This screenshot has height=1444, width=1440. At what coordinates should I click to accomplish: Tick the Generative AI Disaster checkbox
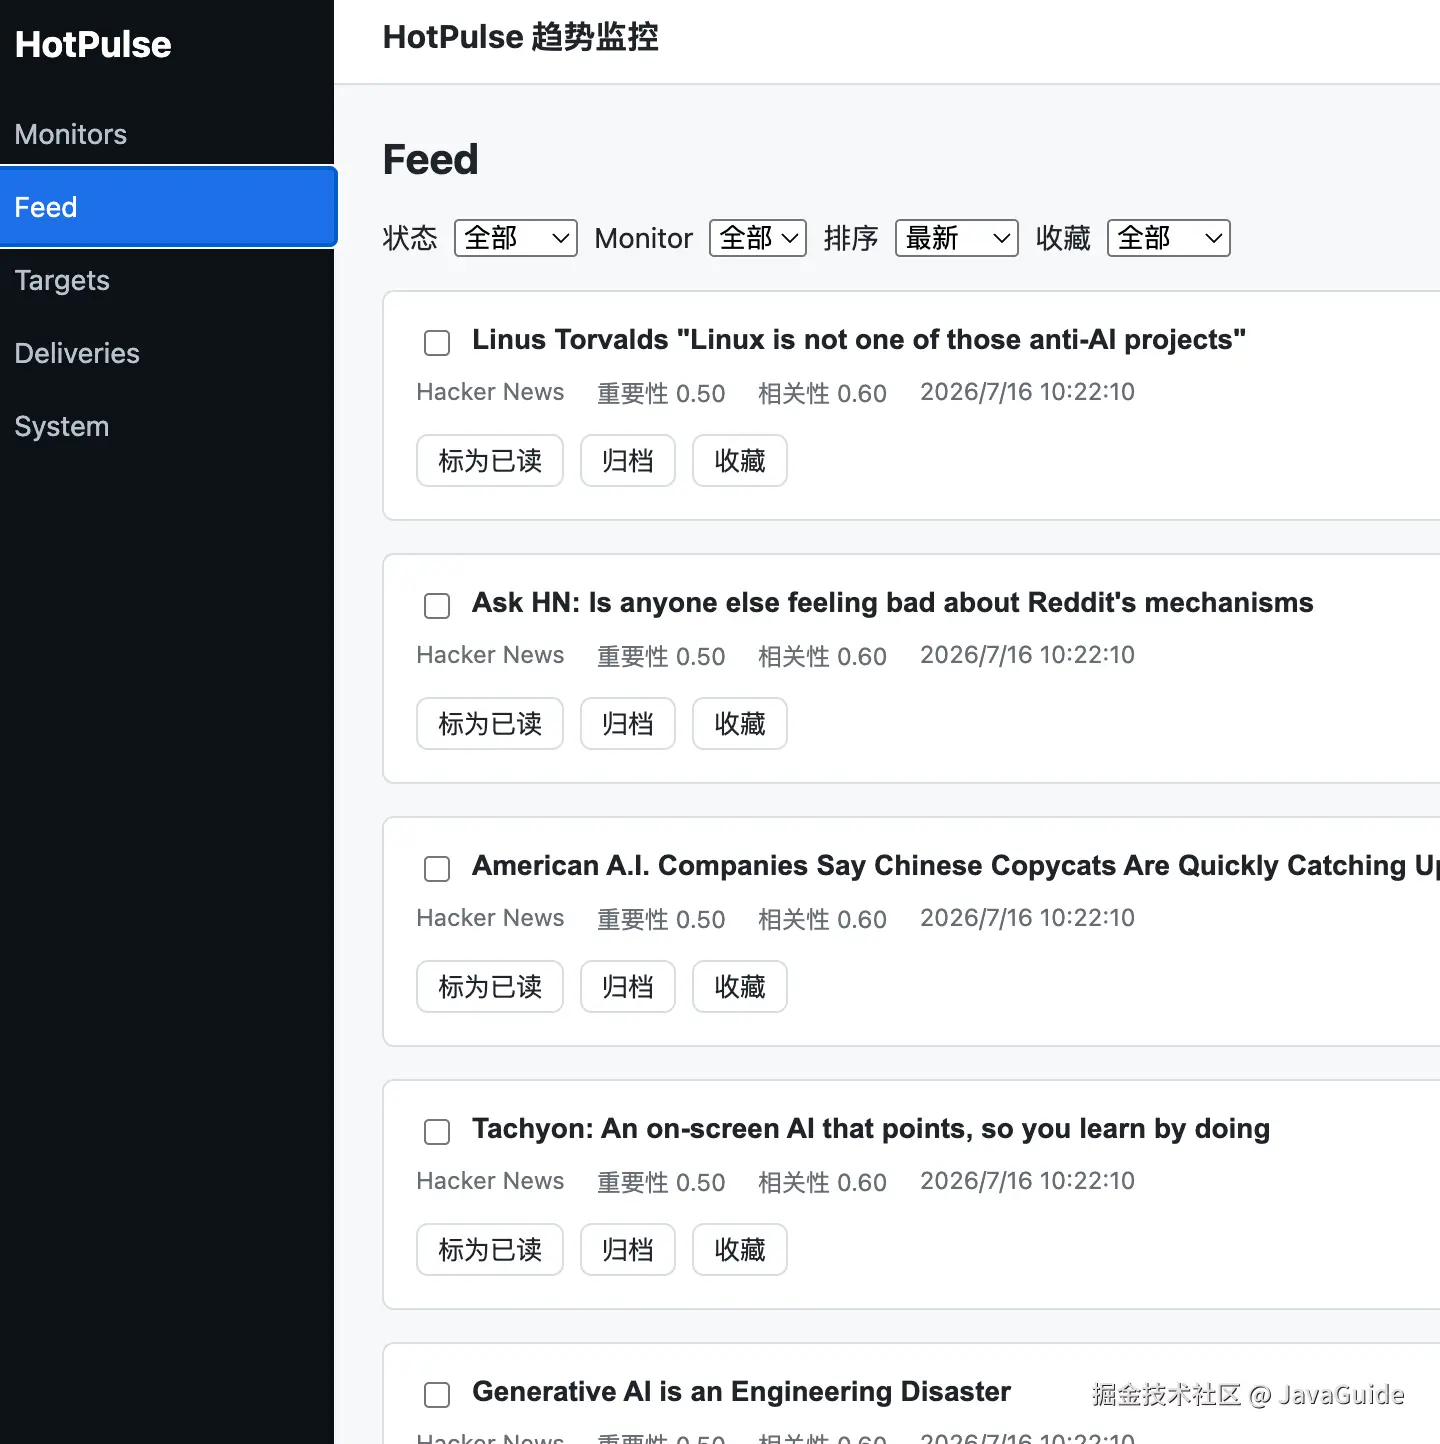[x=437, y=1395]
